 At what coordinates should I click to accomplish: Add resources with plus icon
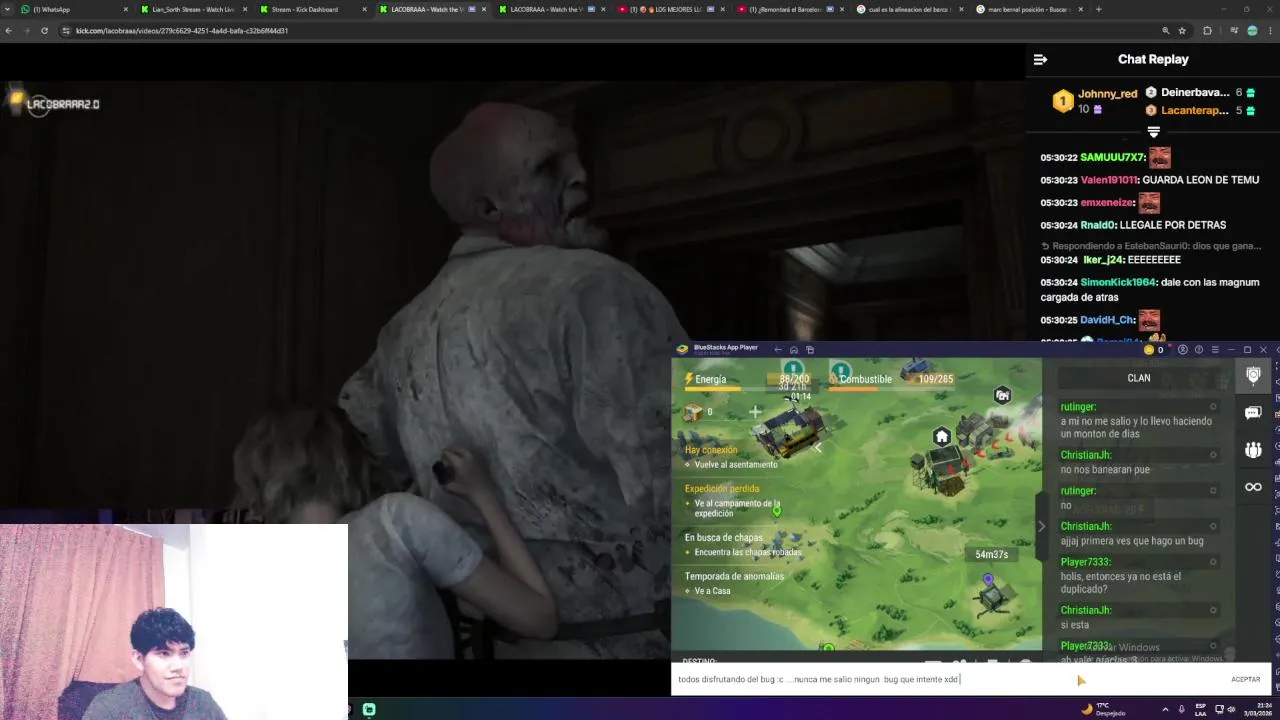755,411
